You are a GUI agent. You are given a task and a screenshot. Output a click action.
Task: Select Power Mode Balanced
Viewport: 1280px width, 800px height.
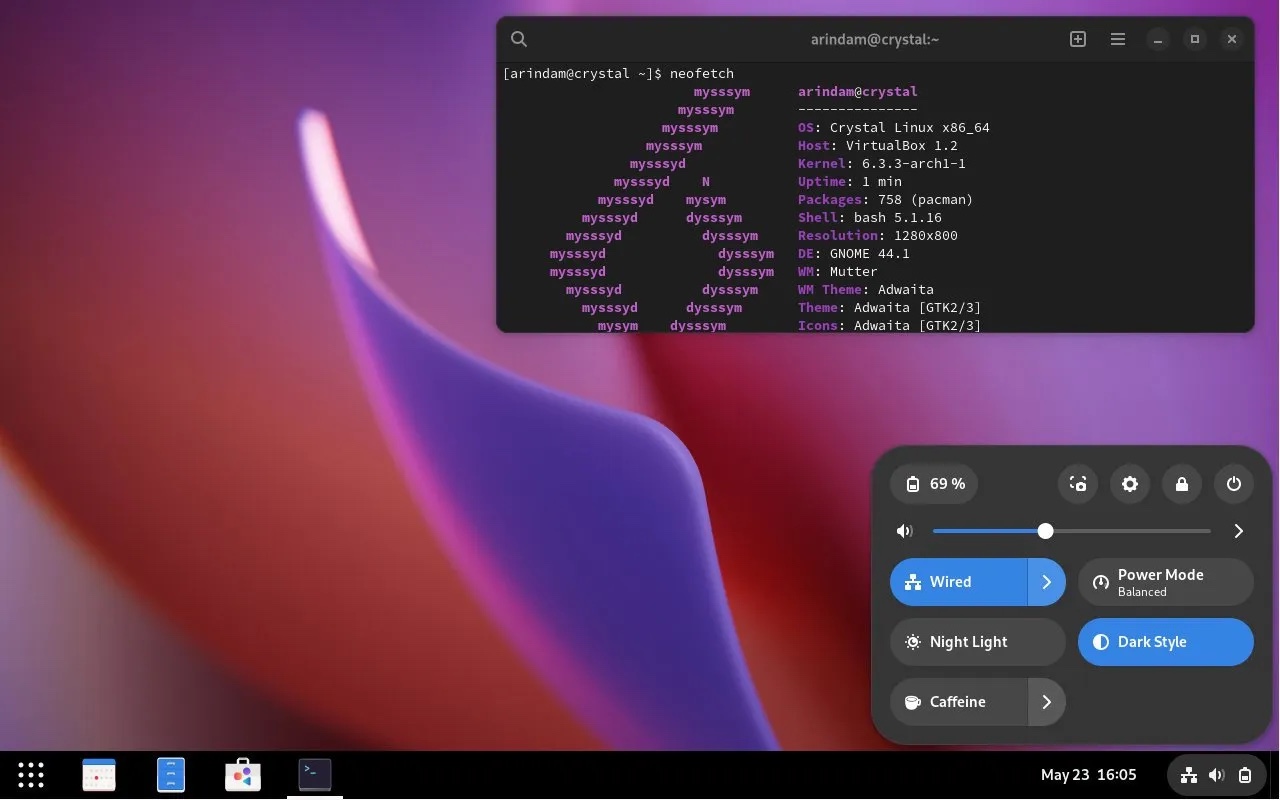click(1165, 582)
